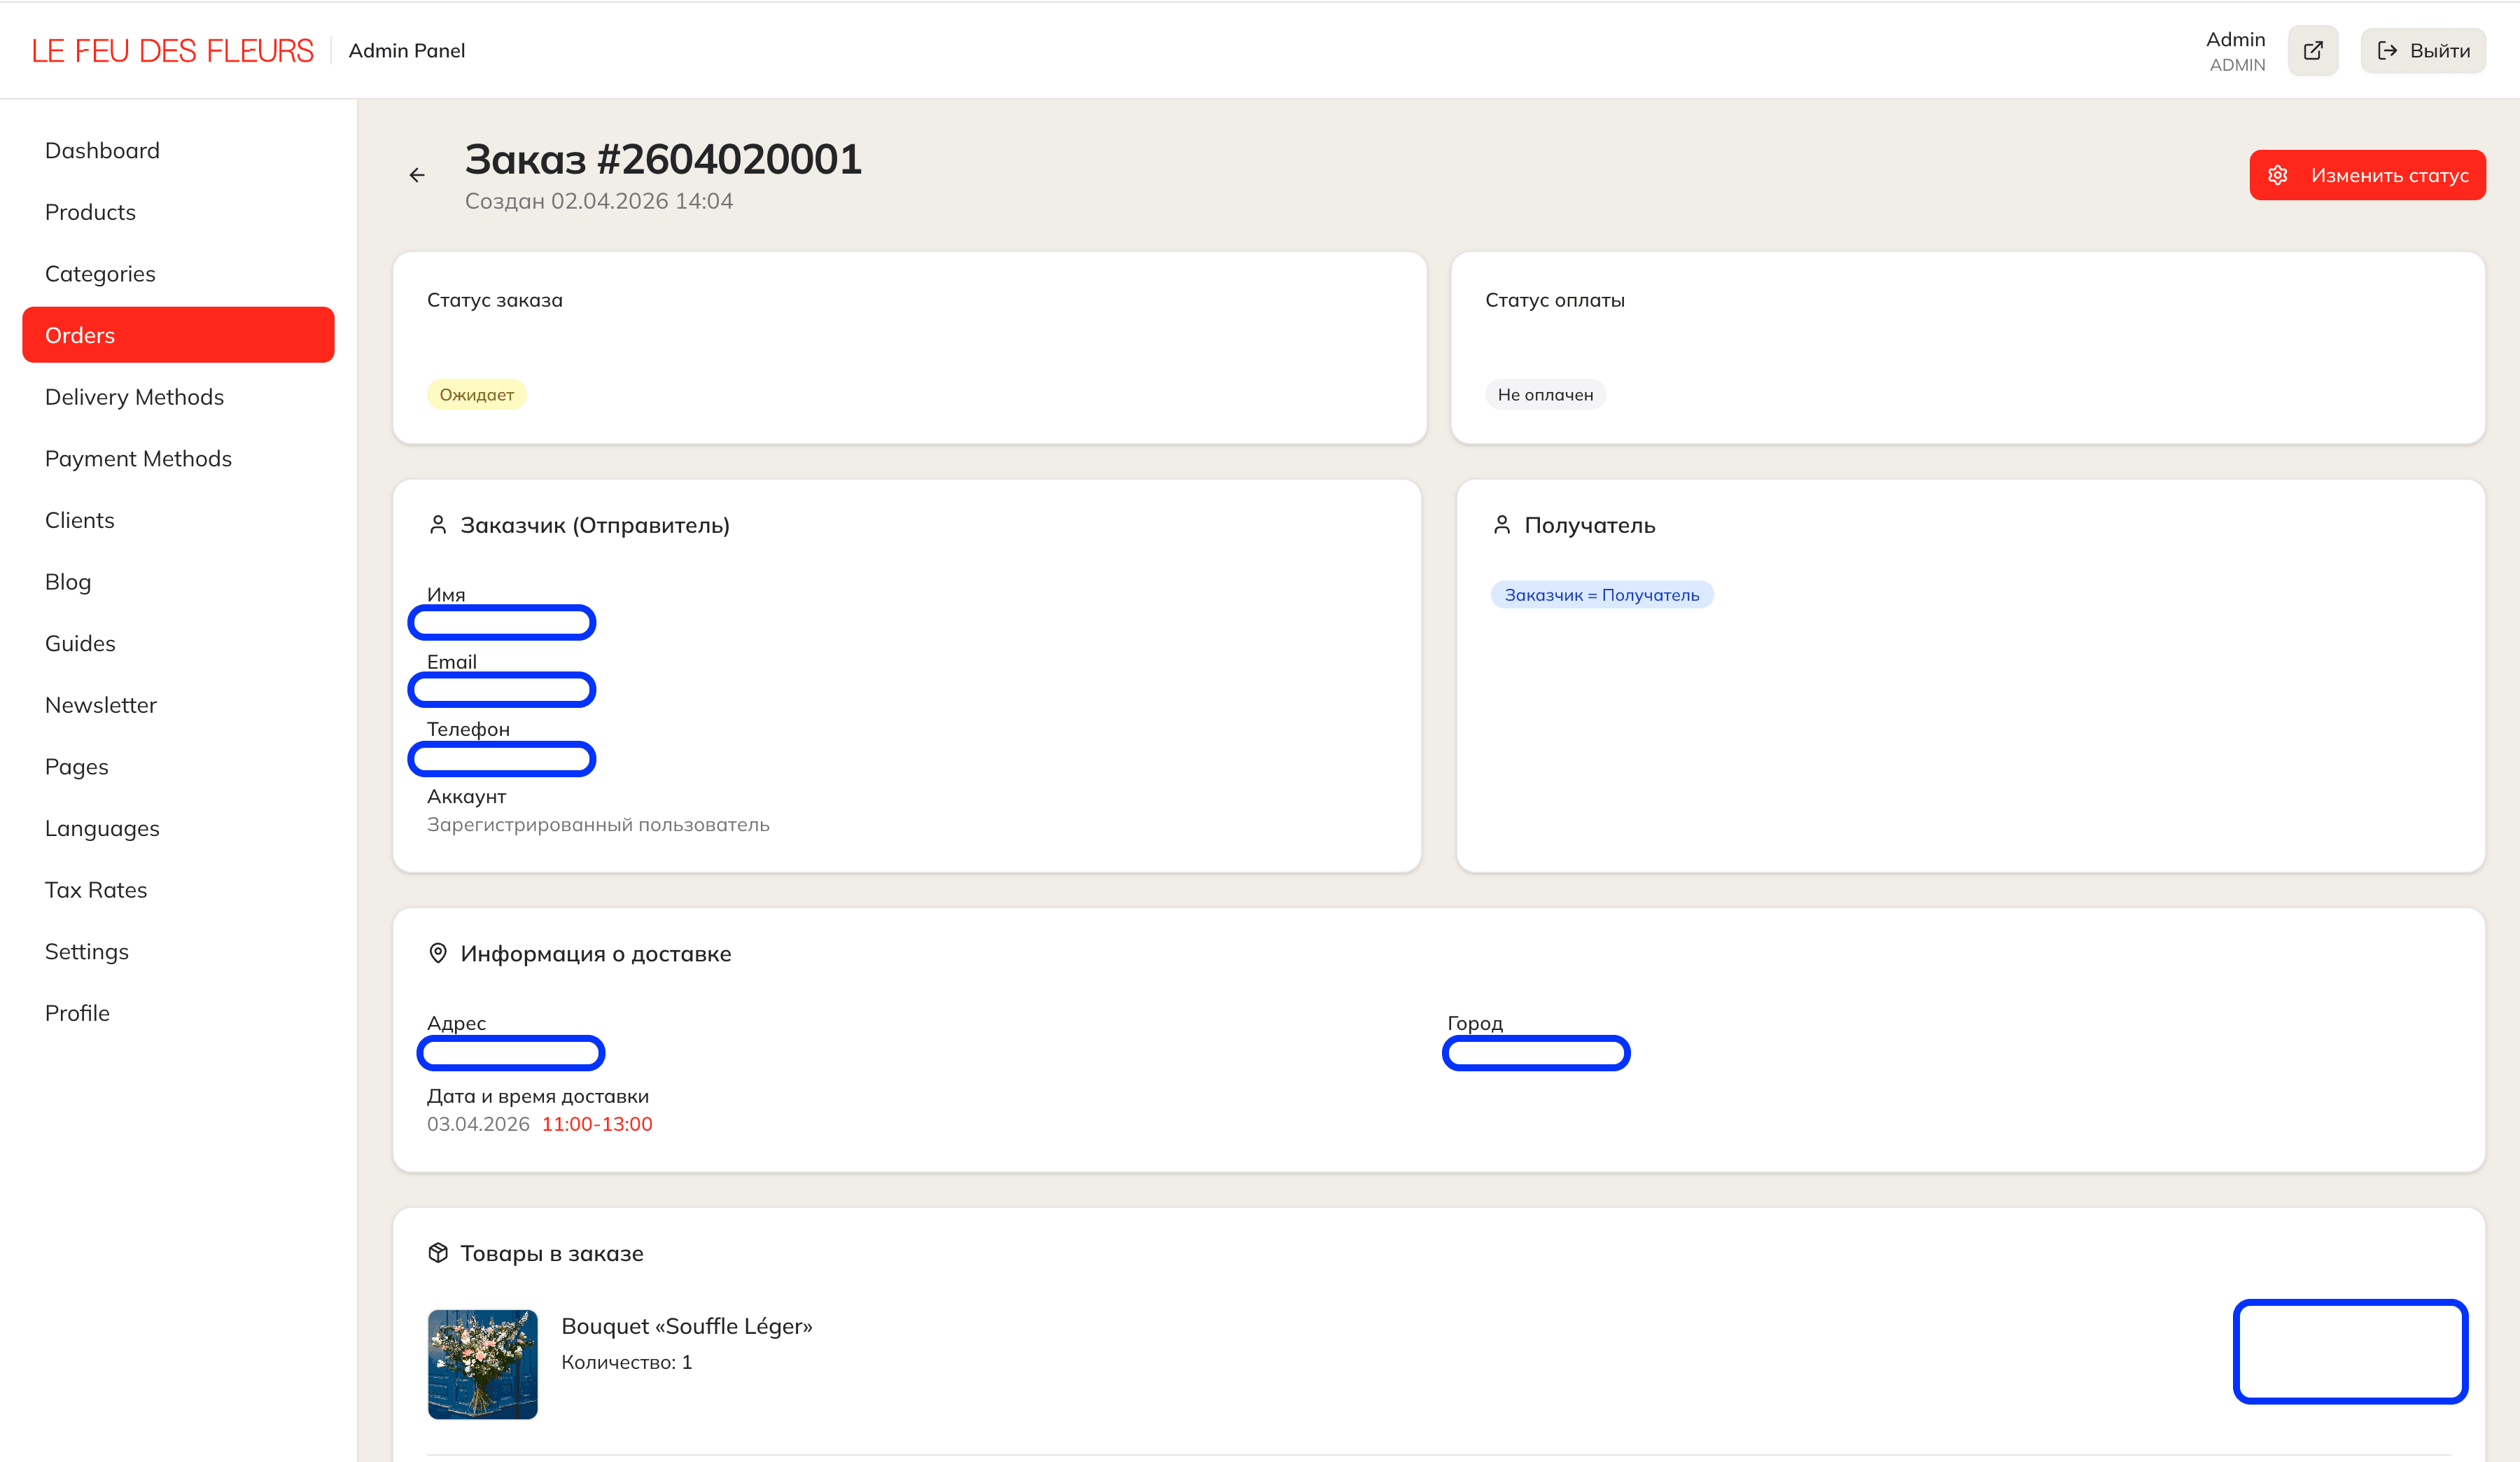This screenshot has height=1462, width=2520.
Task: Open Tax Rates settings page
Action: tap(96, 890)
